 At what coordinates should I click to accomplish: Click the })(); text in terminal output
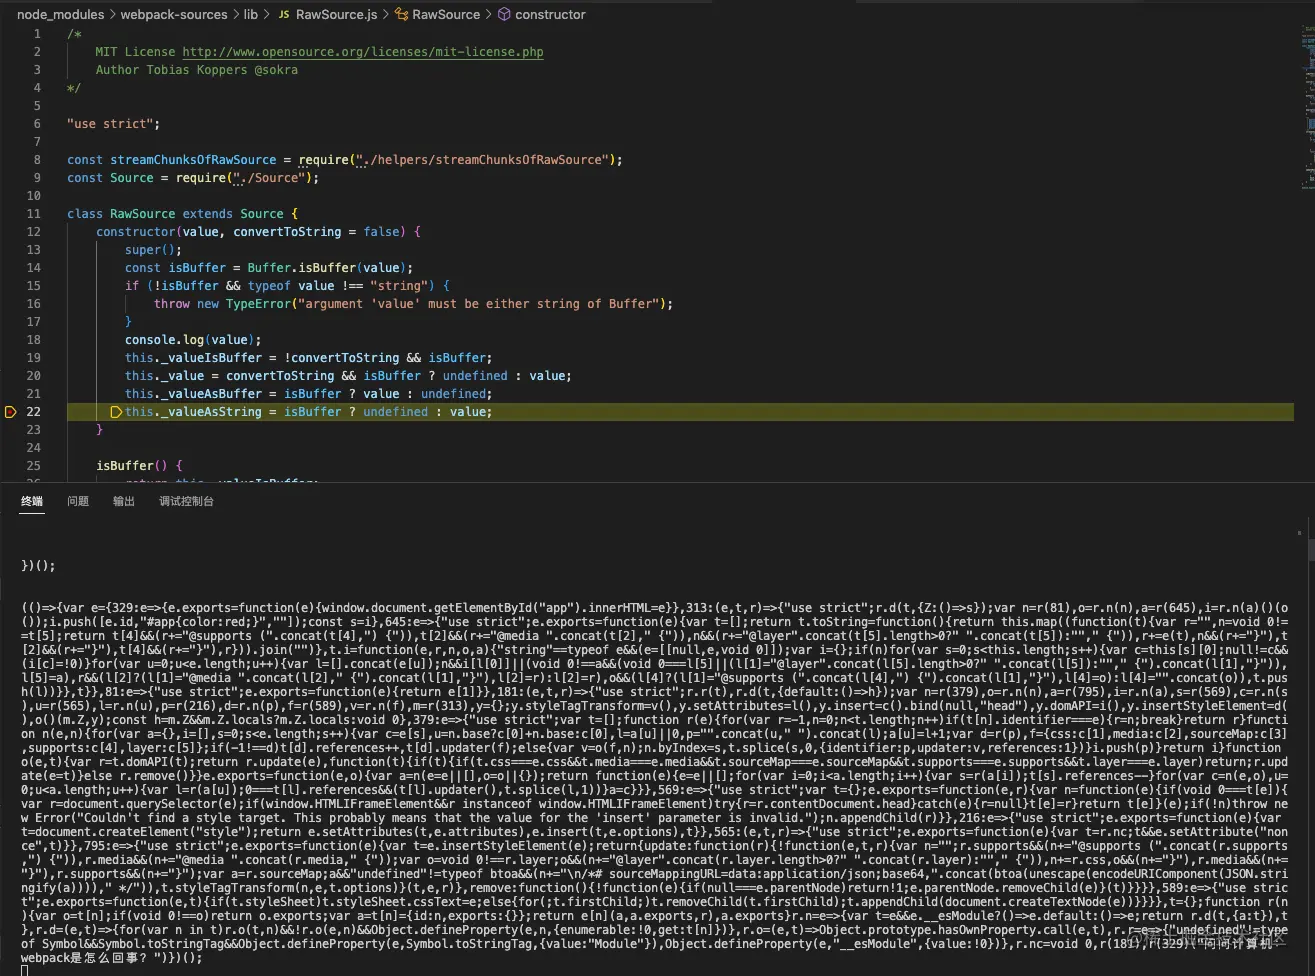pyautogui.click(x=39, y=566)
